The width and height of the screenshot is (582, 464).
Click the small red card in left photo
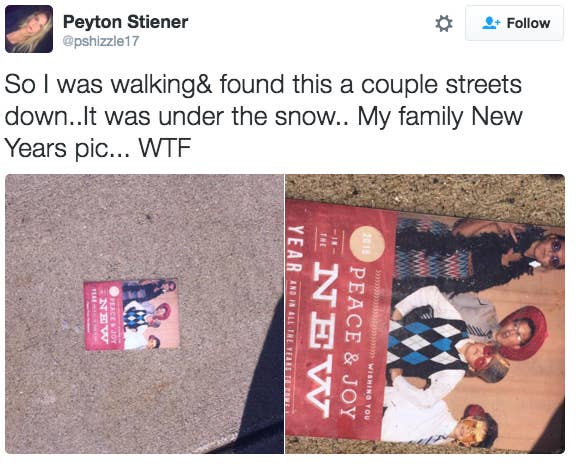click(x=131, y=315)
